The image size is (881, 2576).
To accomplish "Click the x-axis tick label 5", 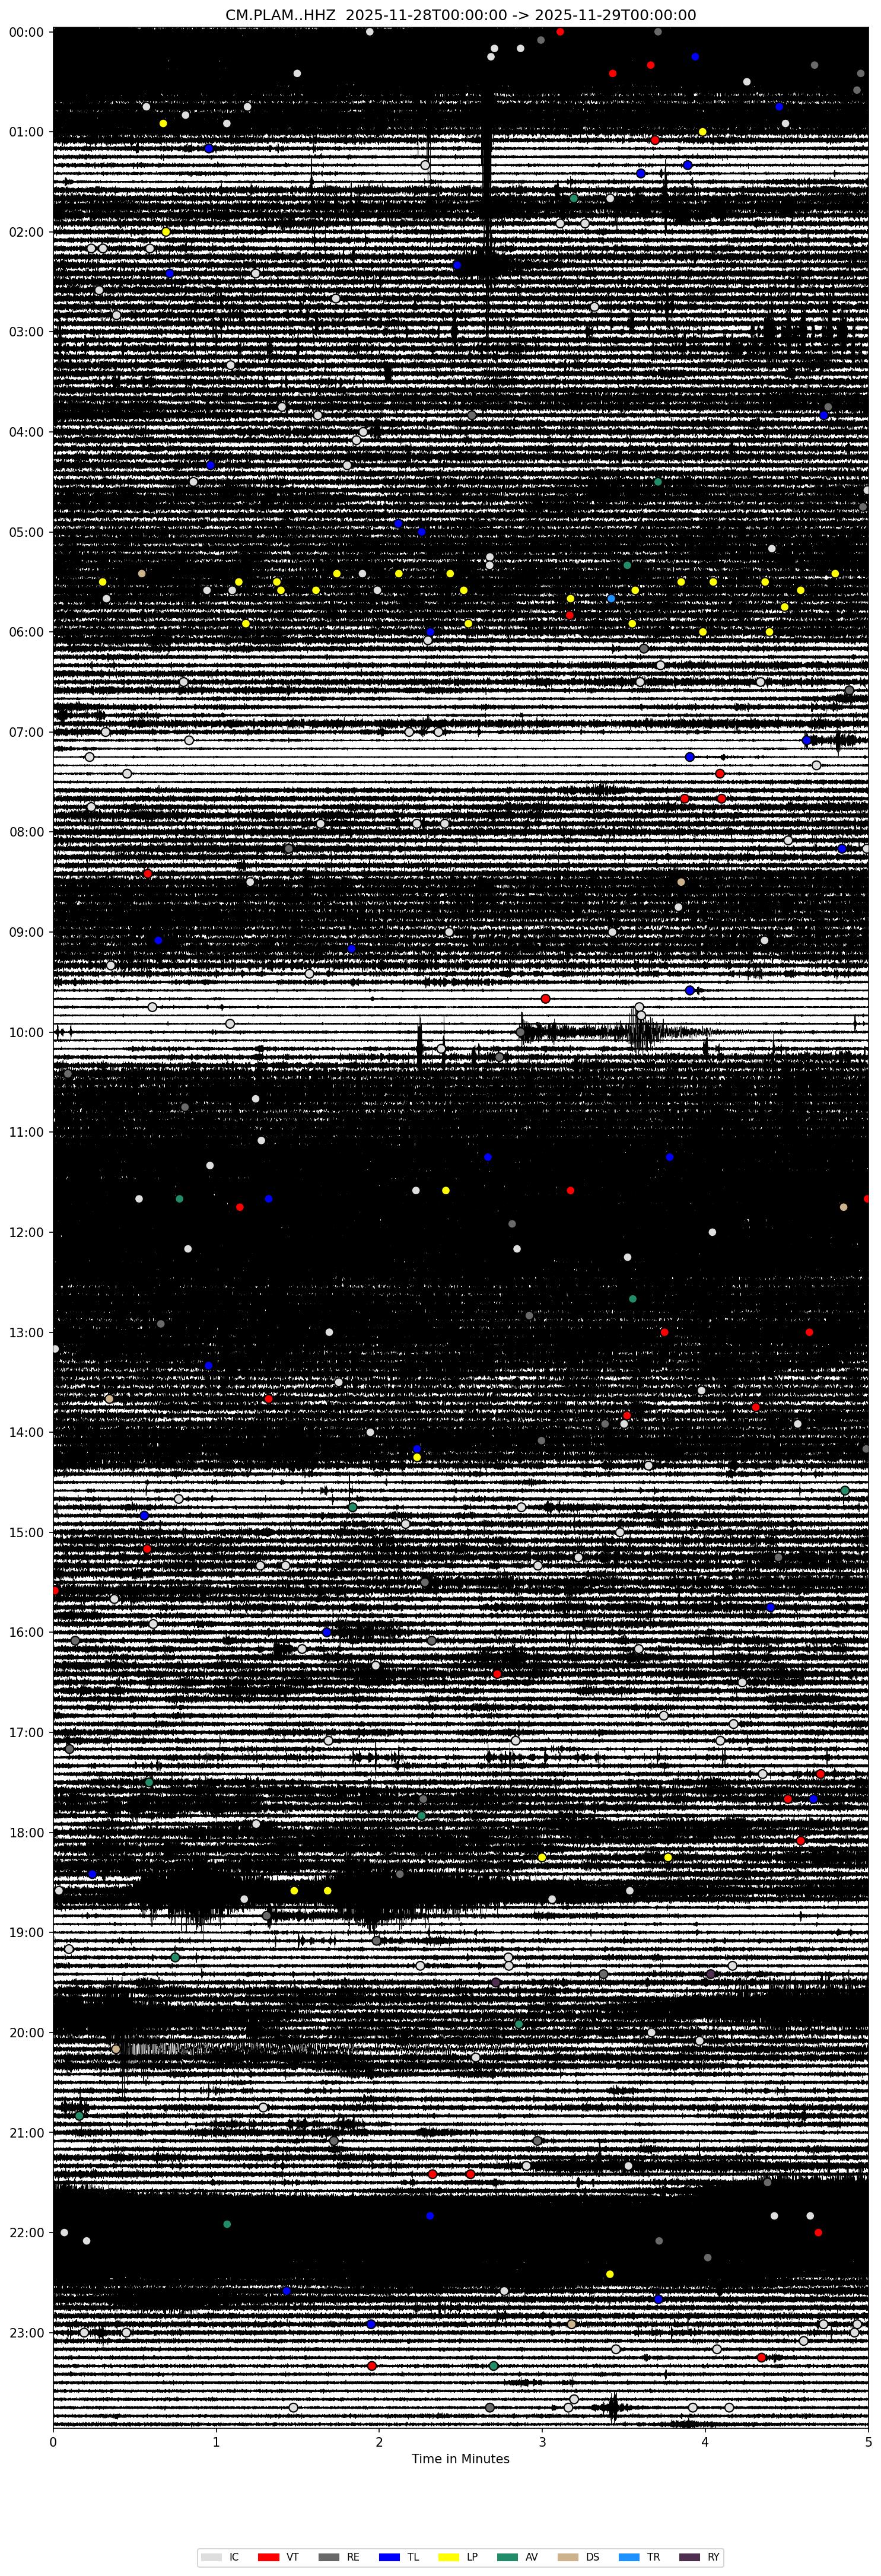I will pos(868,2441).
